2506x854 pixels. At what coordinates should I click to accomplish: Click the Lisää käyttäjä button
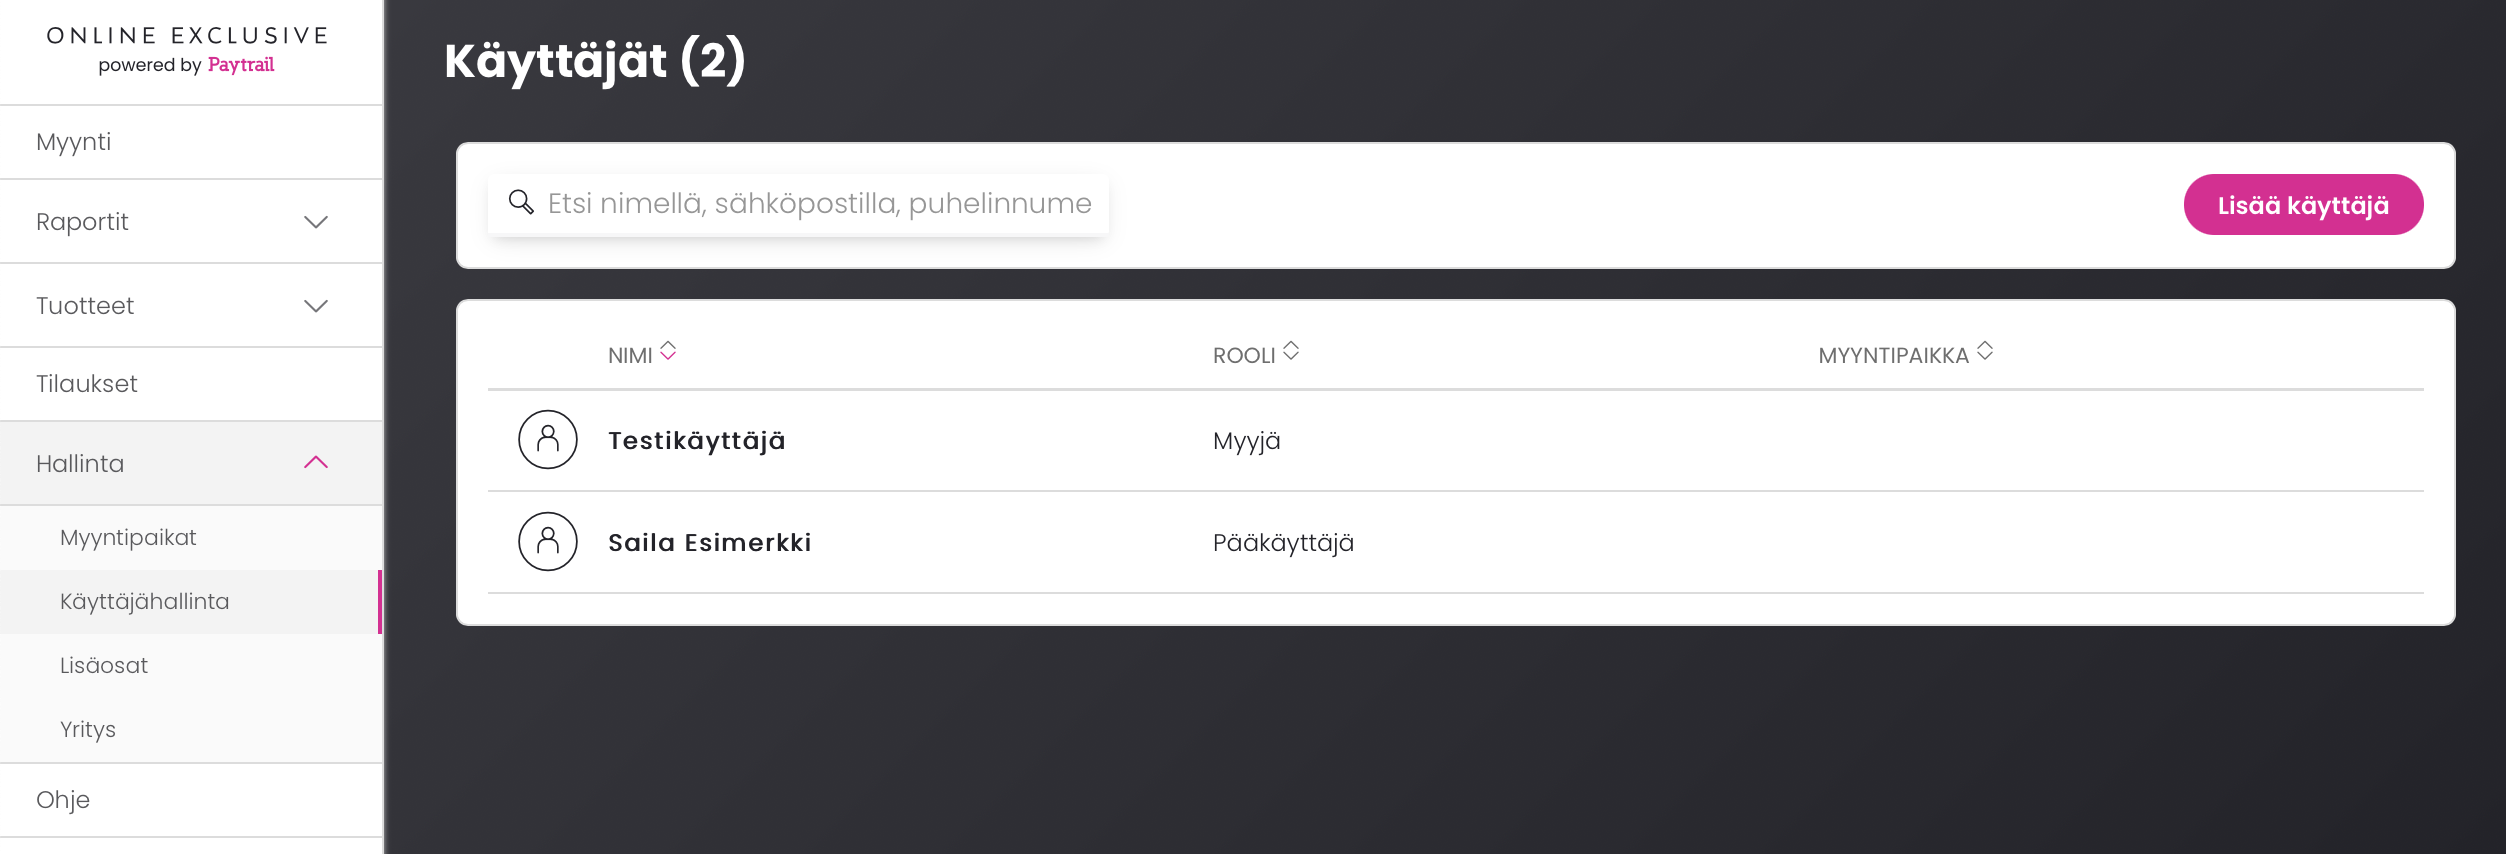[x=2303, y=205]
